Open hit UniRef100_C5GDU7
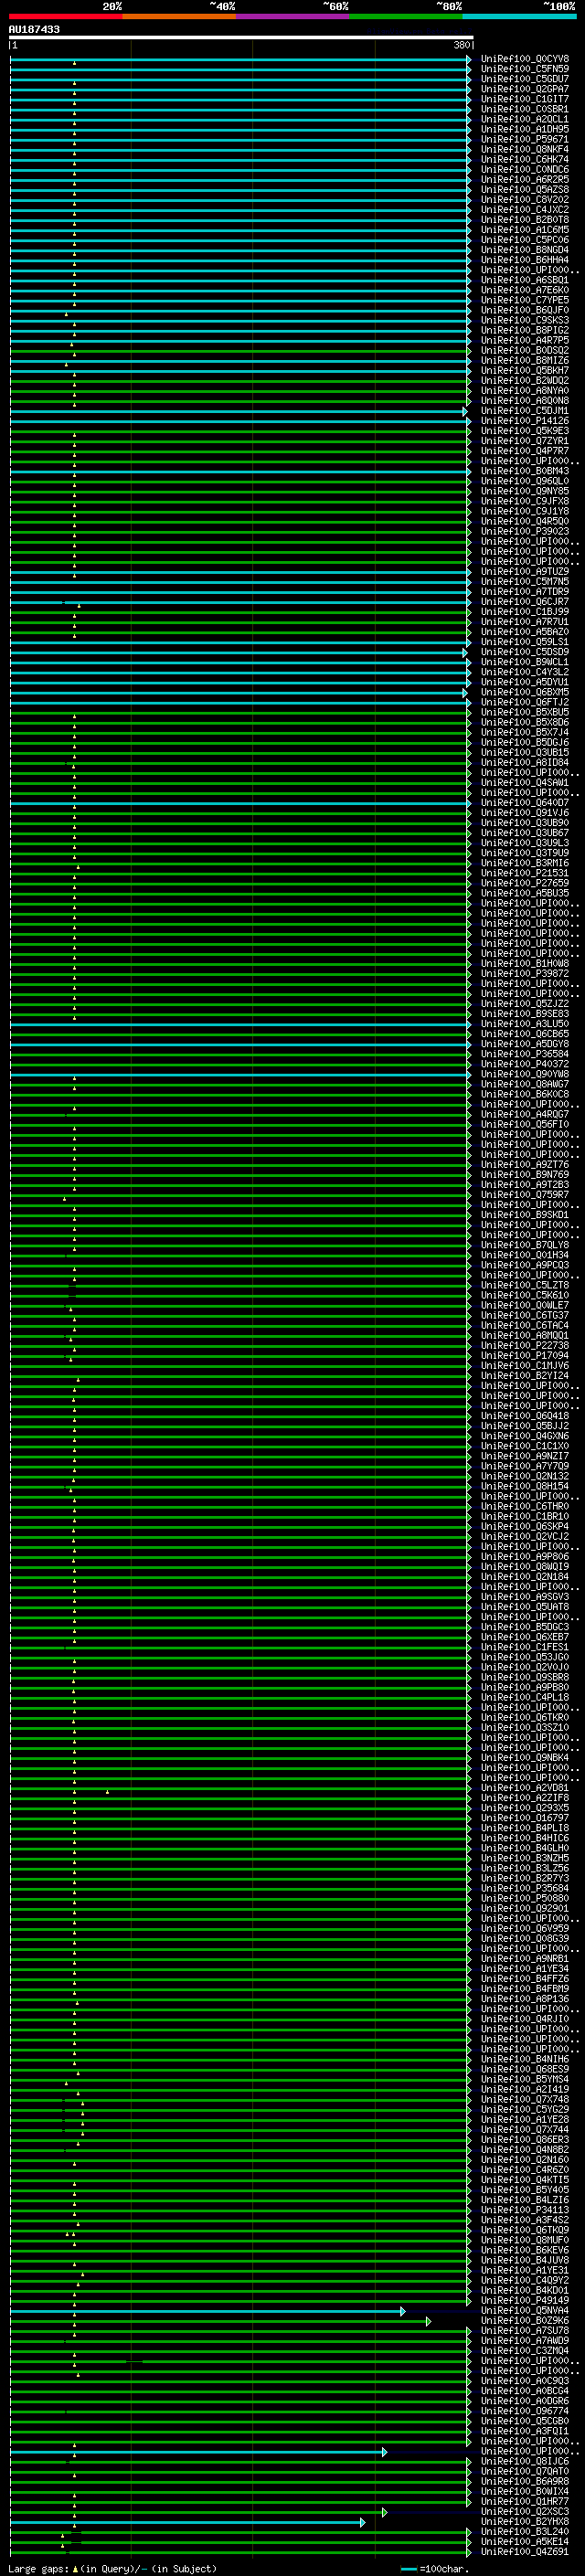585x2576 pixels. click(x=525, y=79)
